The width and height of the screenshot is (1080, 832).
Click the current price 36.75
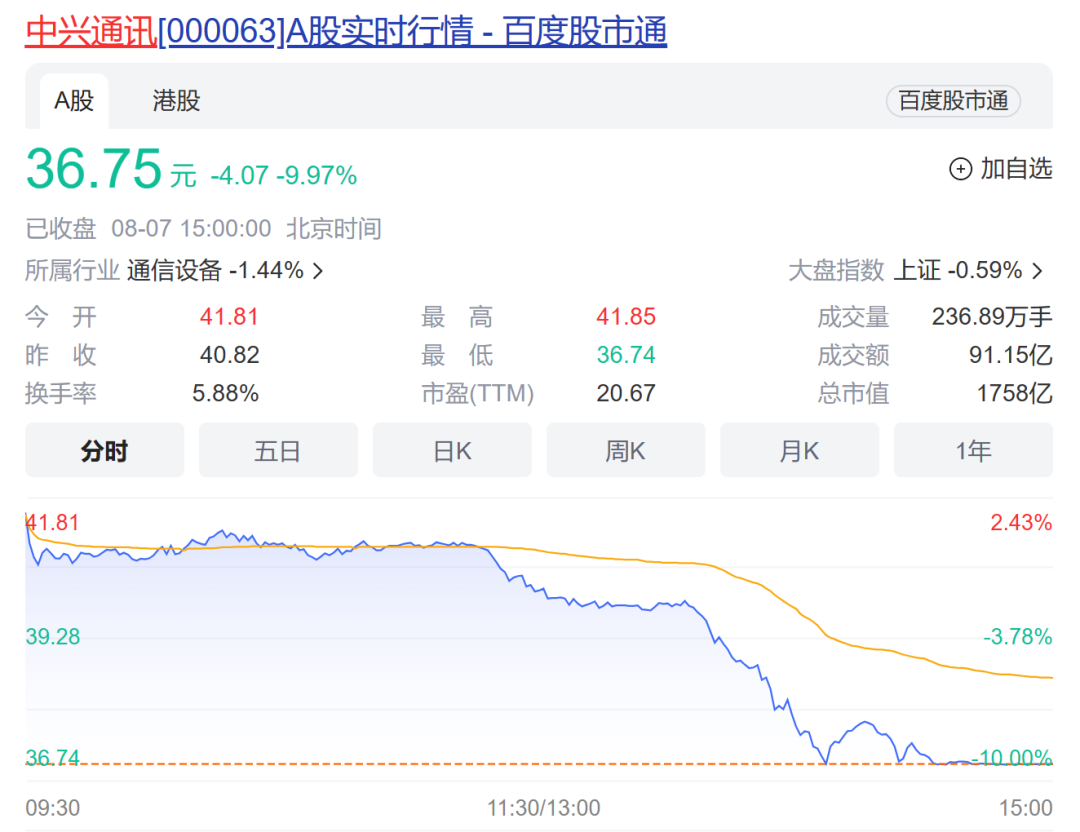[94, 169]
